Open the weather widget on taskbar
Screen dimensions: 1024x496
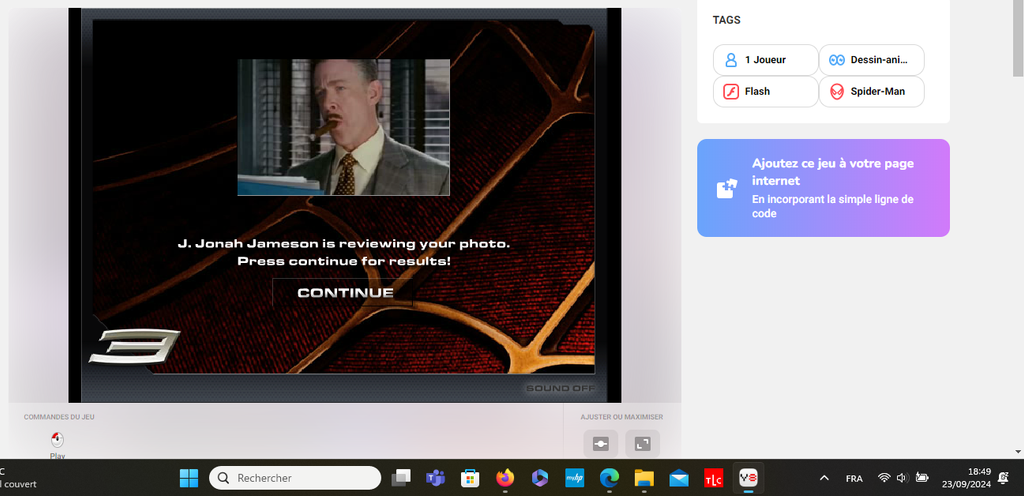click(x=18, y=478)
